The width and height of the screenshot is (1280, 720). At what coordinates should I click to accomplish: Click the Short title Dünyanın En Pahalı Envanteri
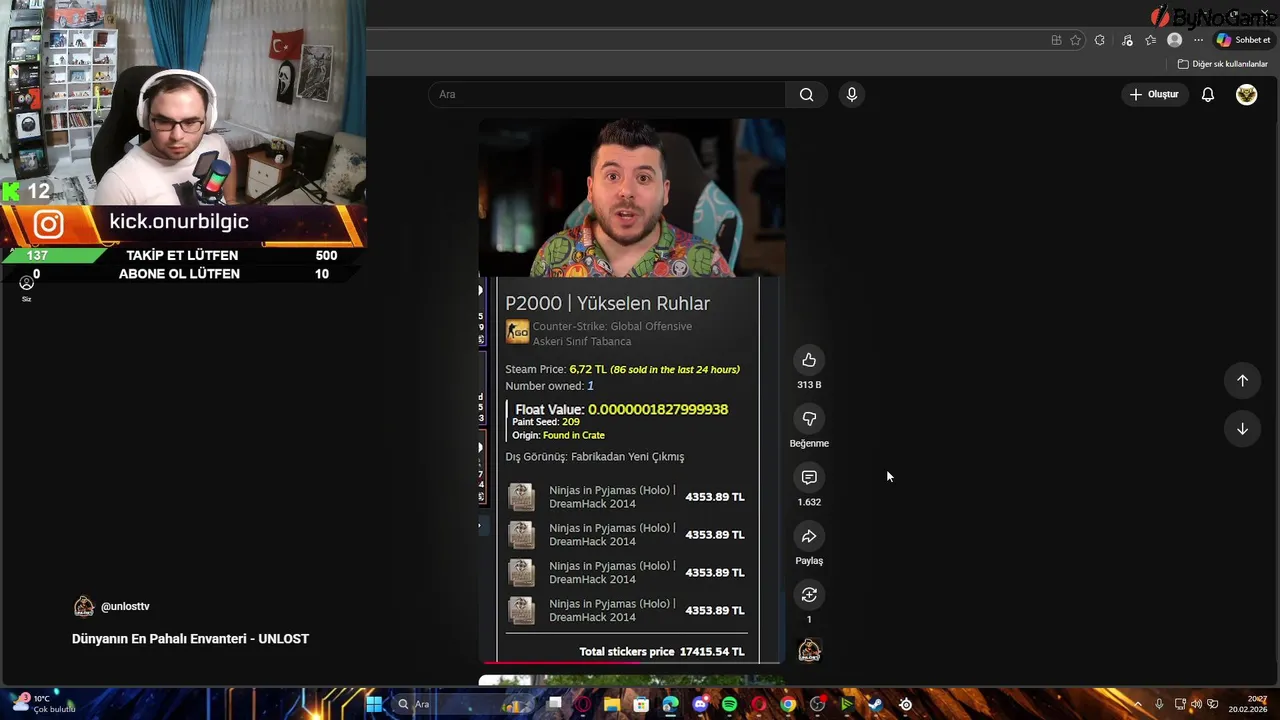[190, 639]
